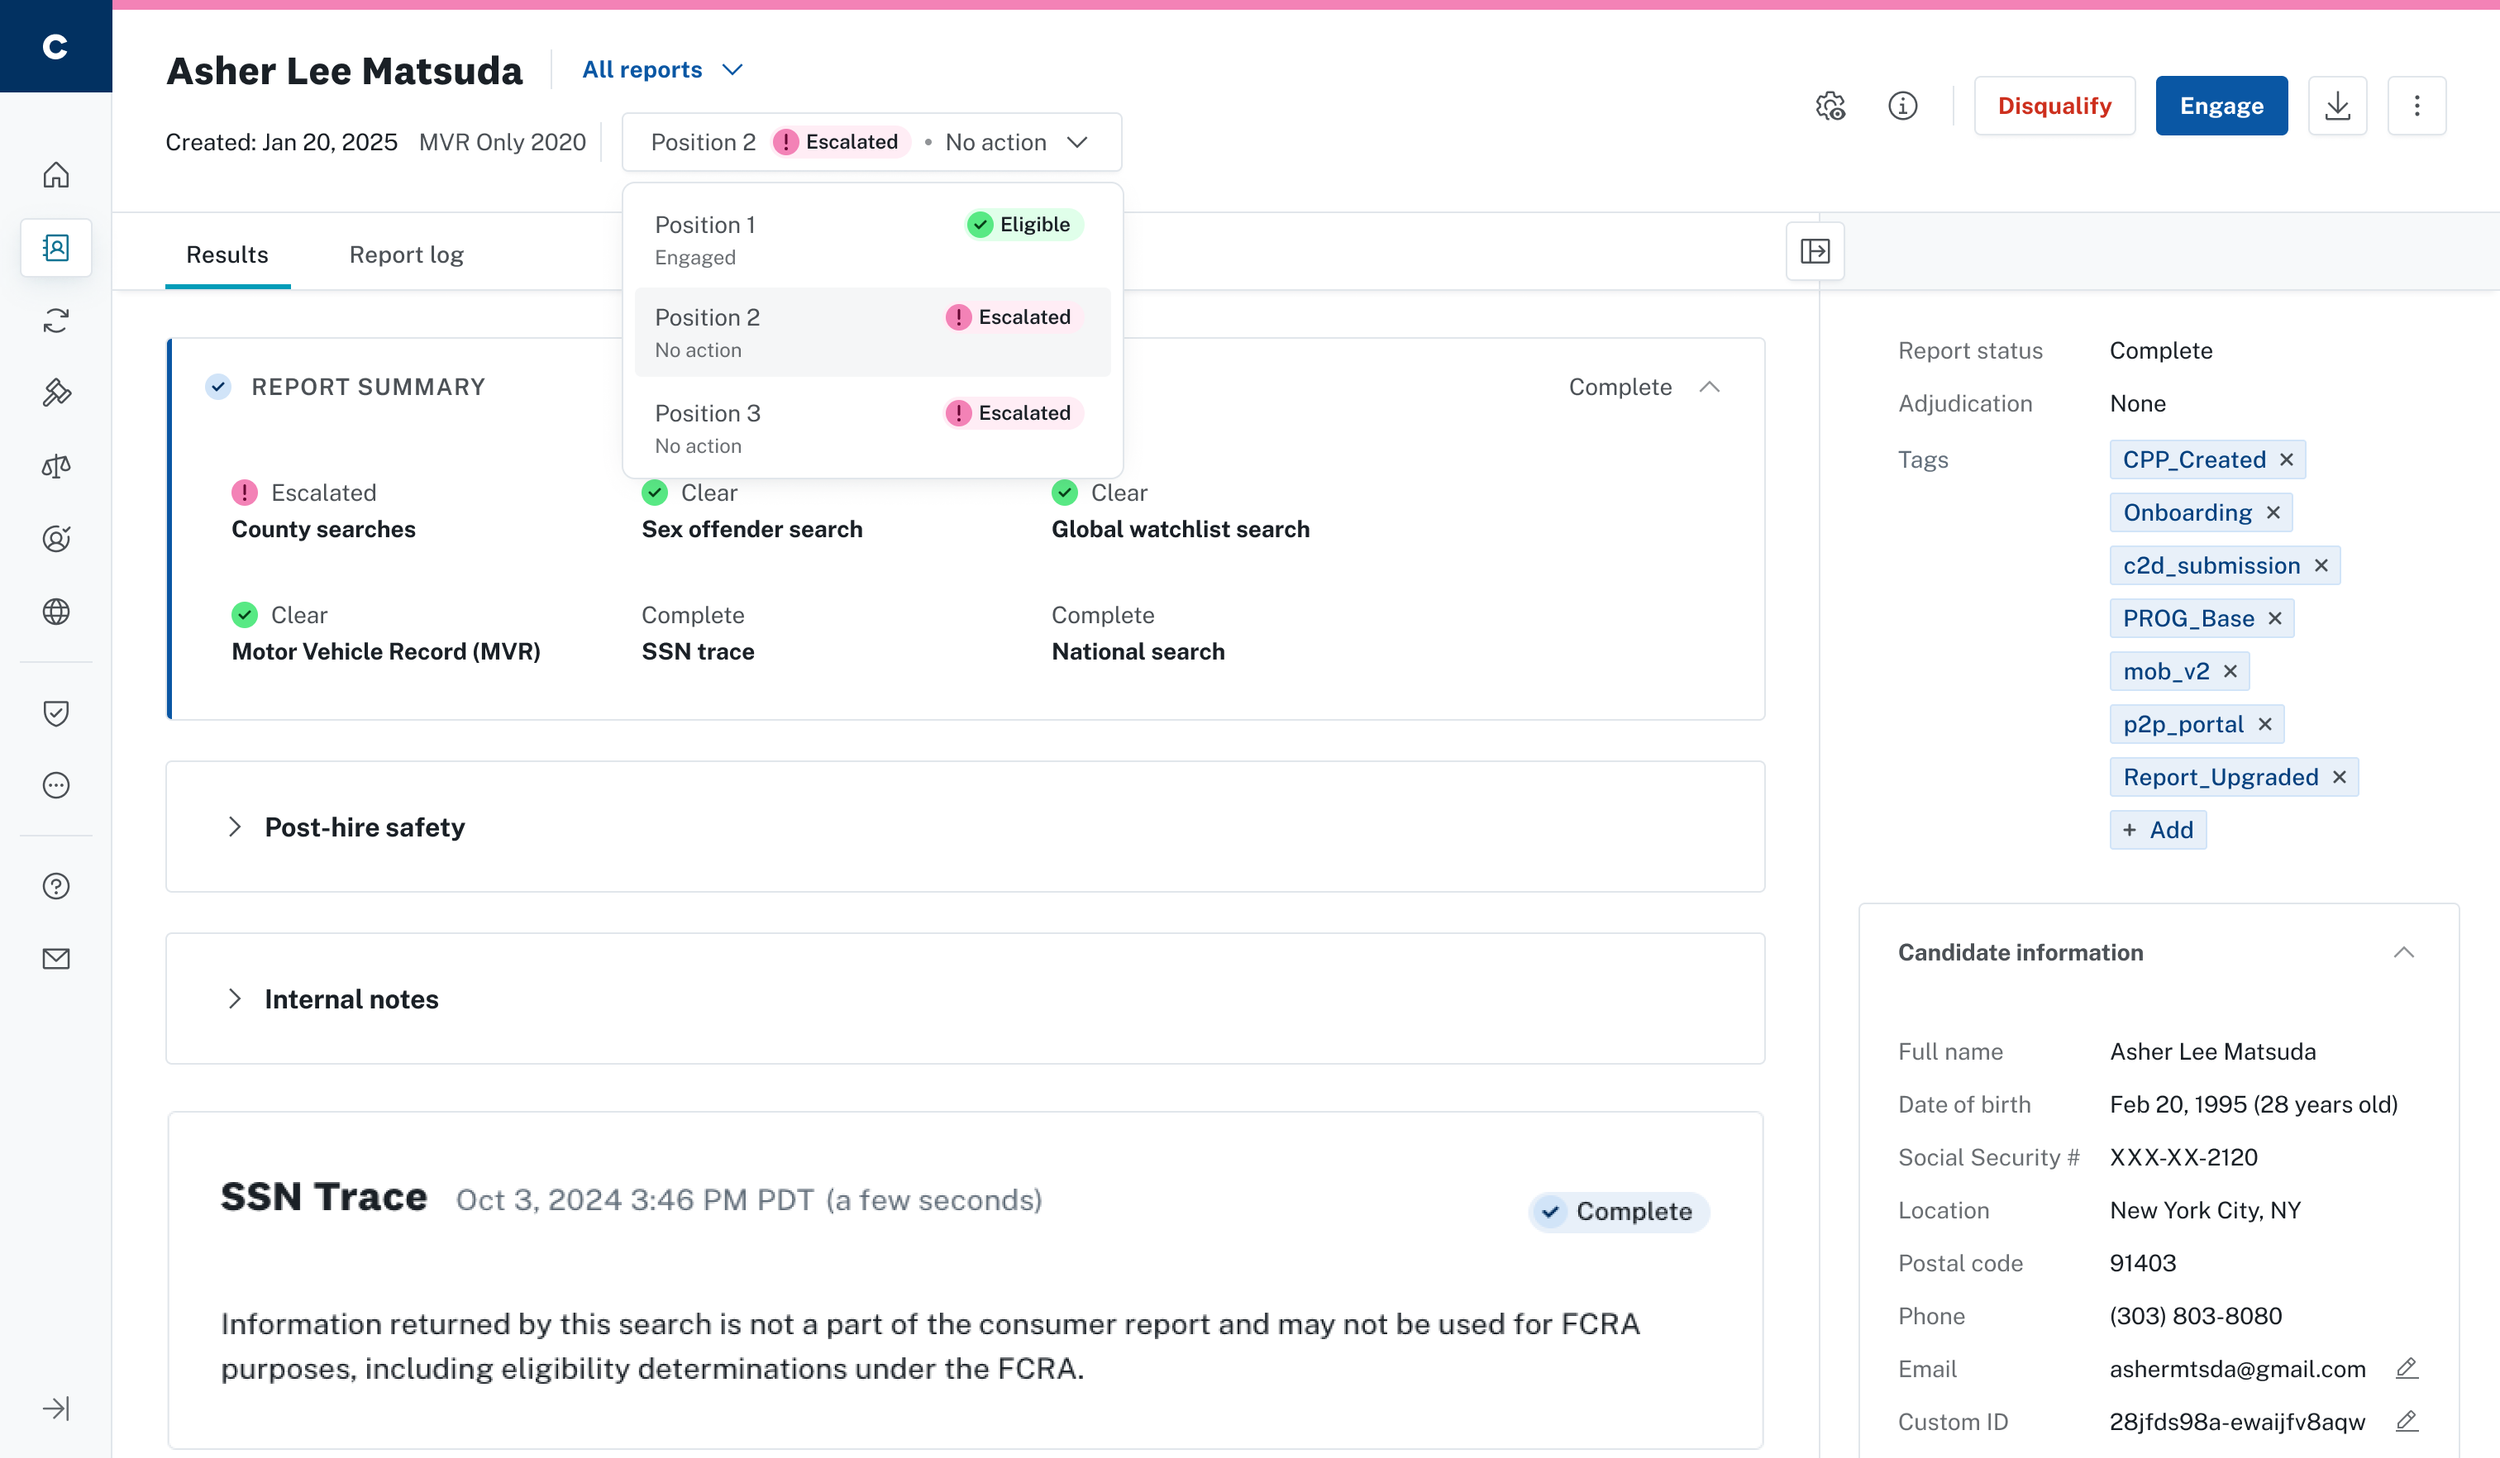
Task: Click the info circle icon
Action: pyautogui.click(x=1902, y=106)
